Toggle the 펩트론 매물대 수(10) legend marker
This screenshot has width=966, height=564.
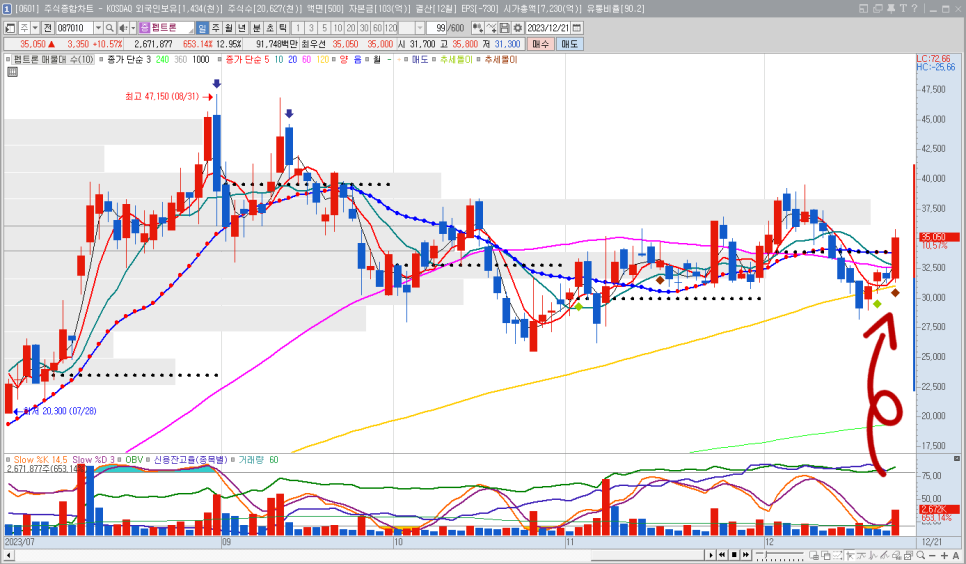(x=8, y=60)
